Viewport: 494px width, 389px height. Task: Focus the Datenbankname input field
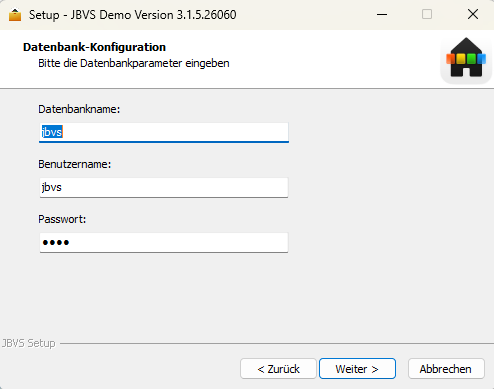164,132
